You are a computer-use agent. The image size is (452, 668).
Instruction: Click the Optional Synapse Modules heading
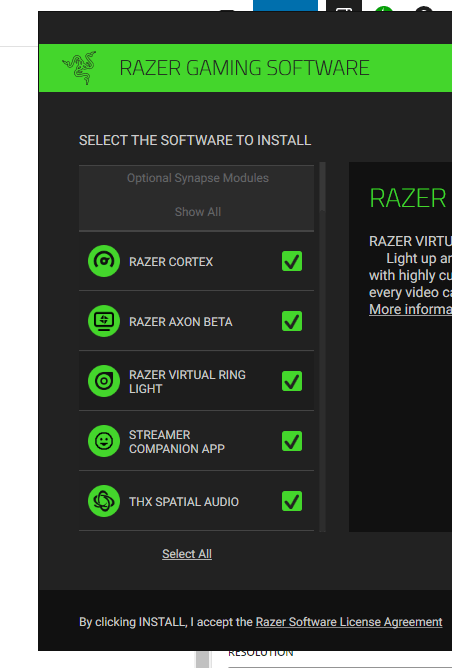(x=198, y=178)
